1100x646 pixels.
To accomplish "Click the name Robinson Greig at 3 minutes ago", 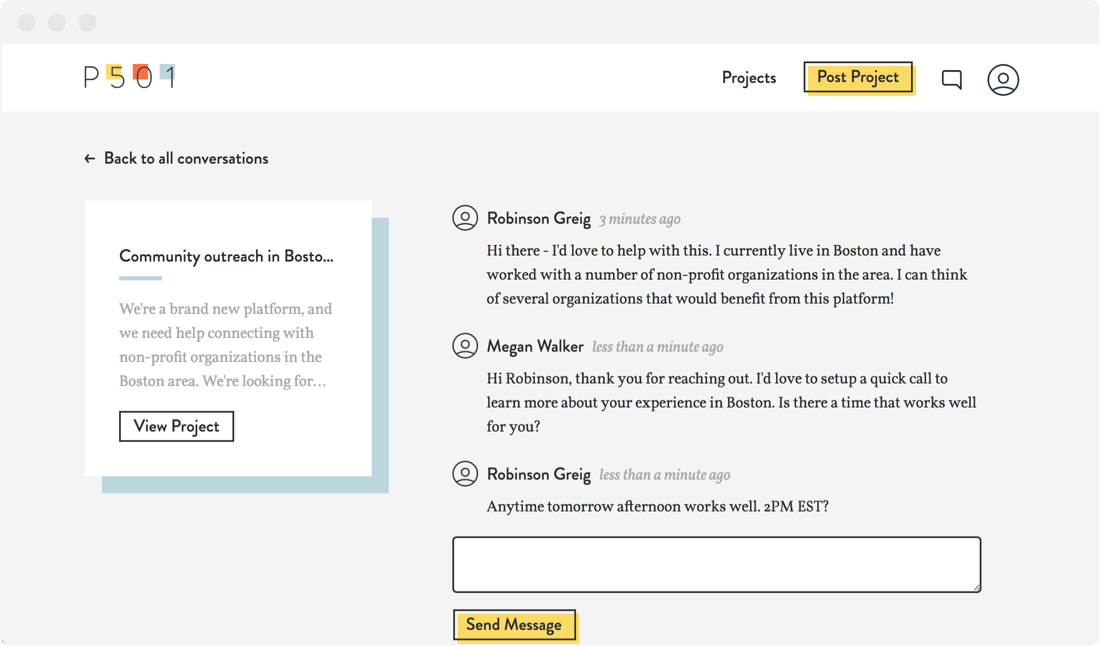I will tap(538, 219).
